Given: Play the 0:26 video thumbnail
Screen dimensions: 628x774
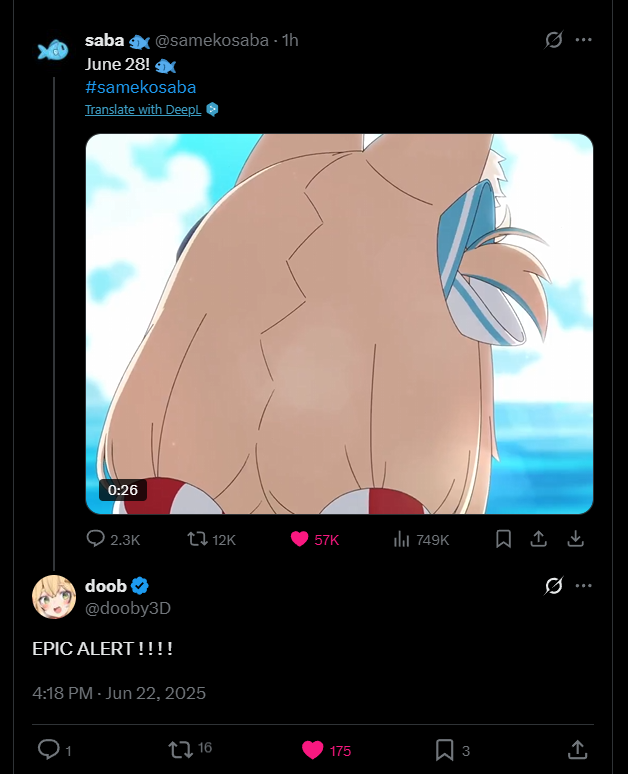Looking at the screenshot, I should tap(339, 324).
